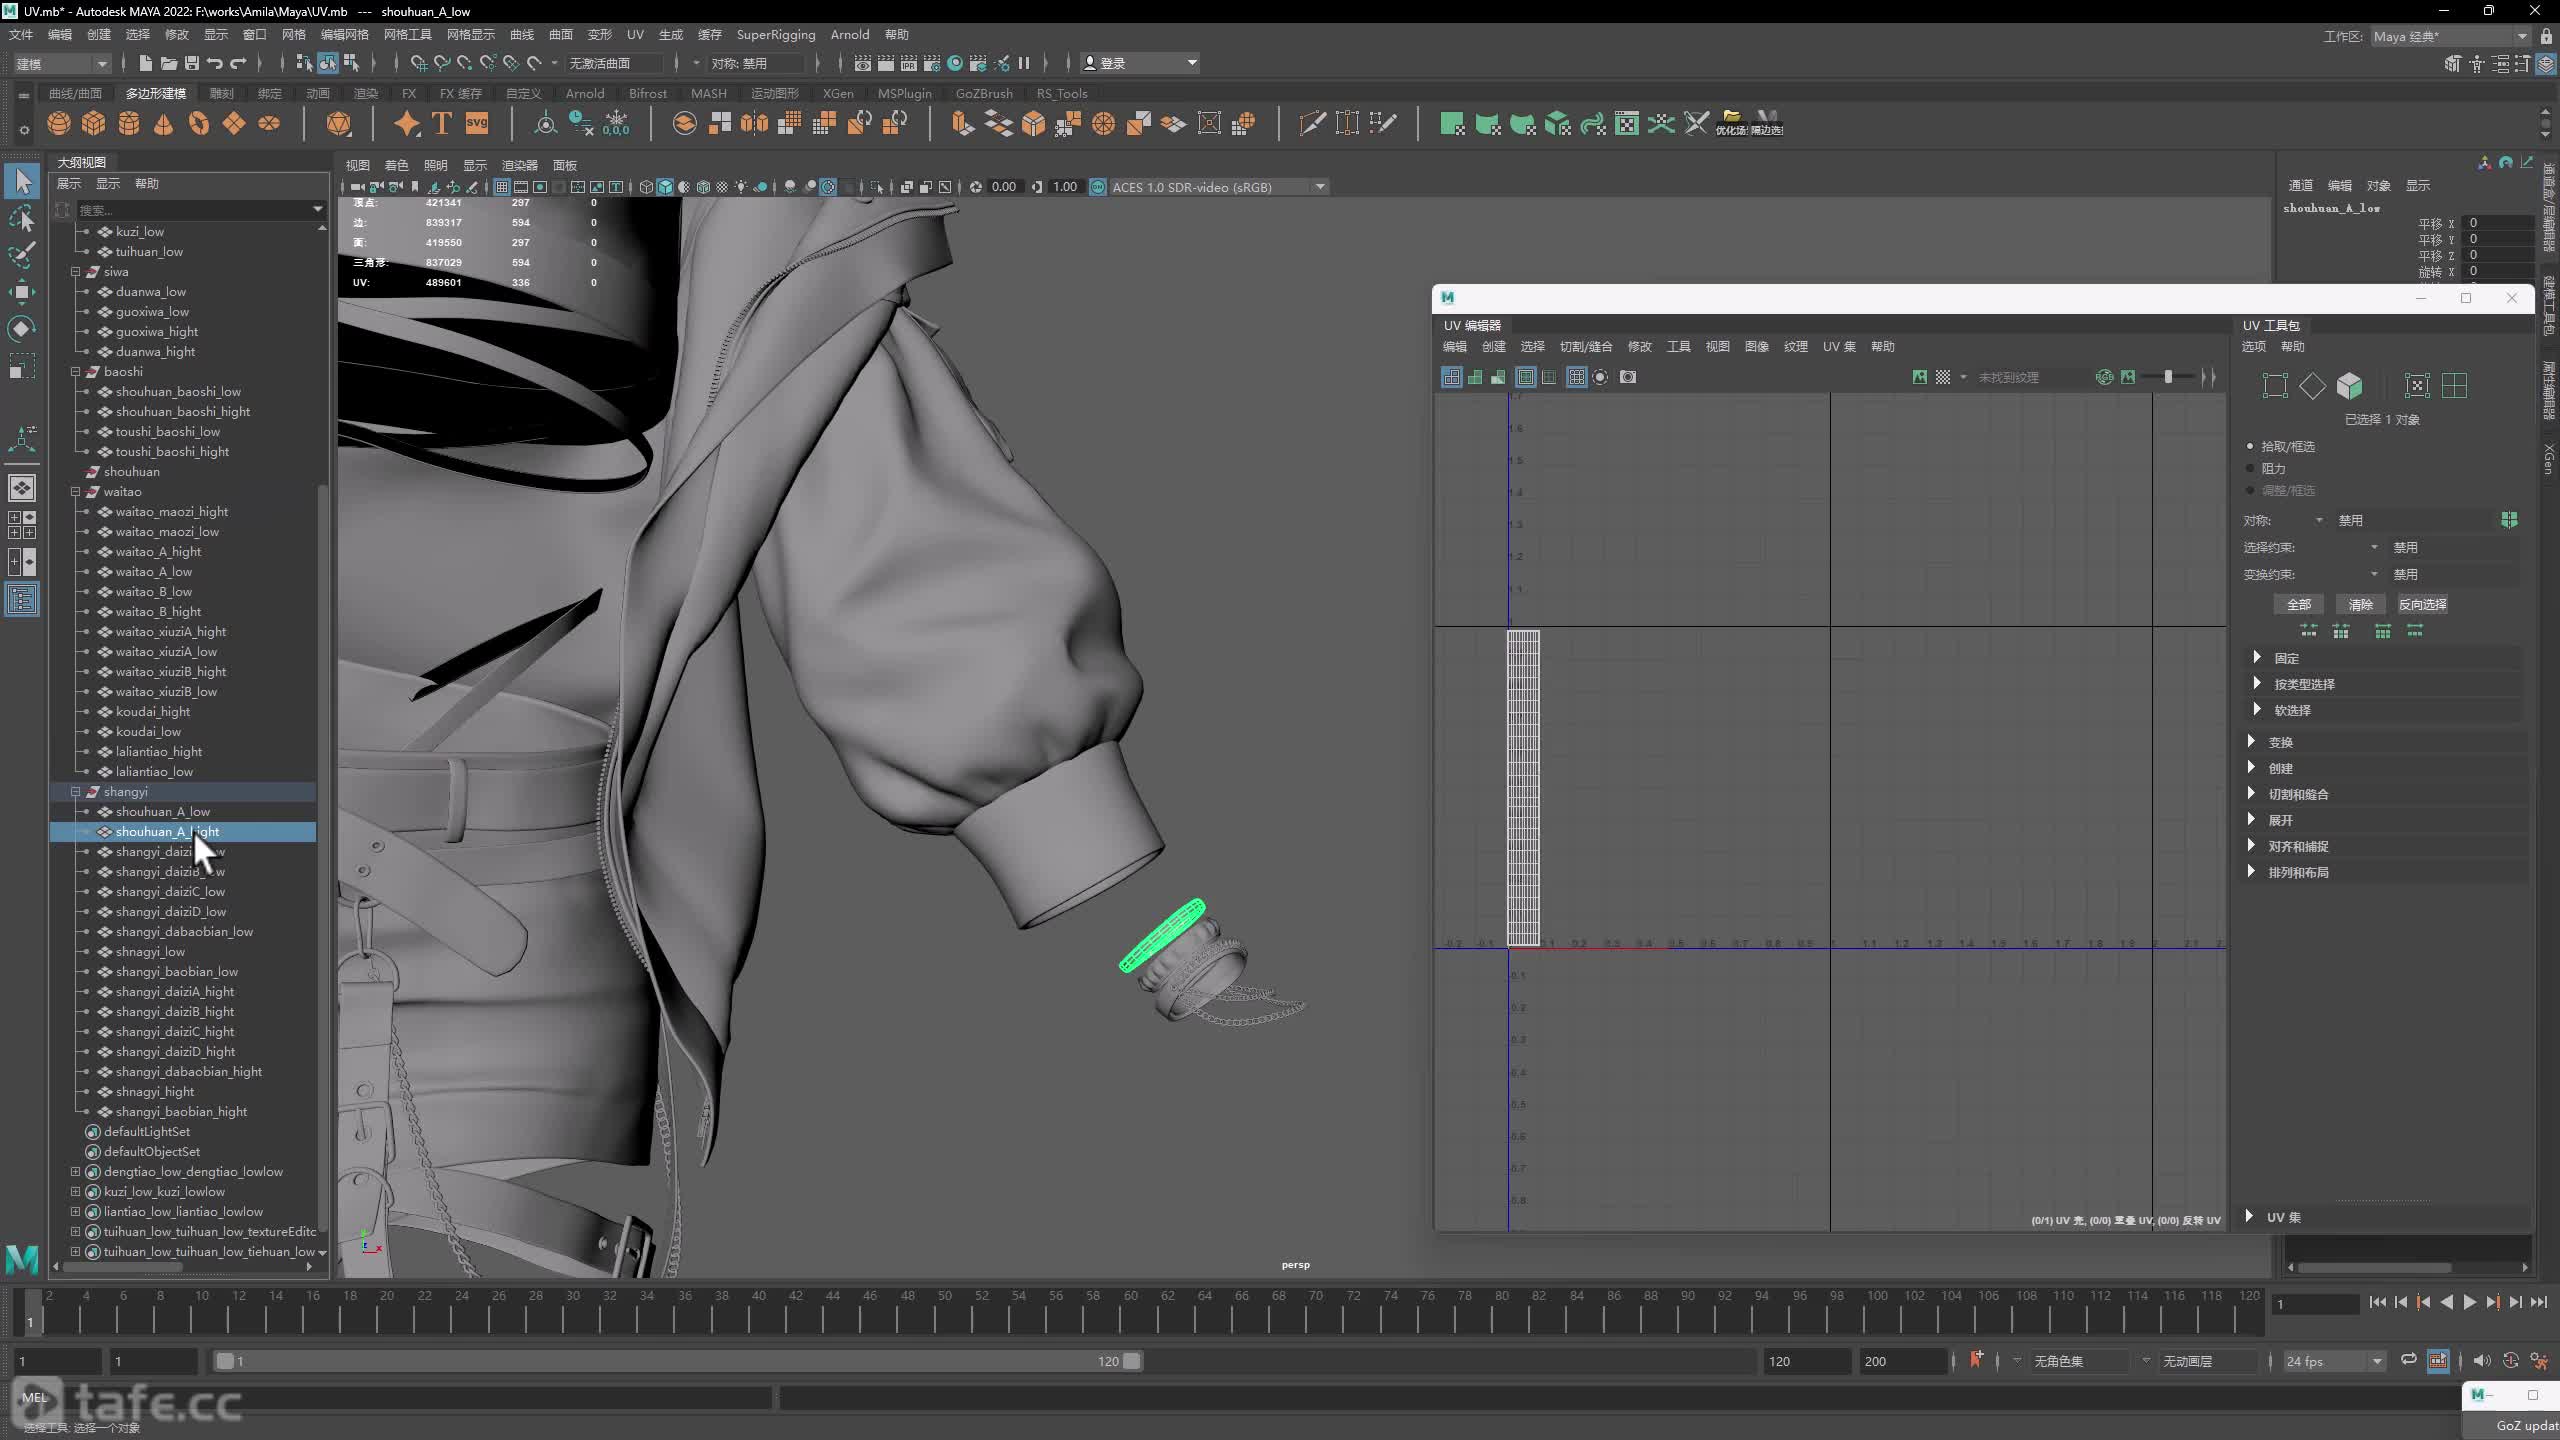Collapse the shangyi group in Outliner
The image size is (2560, 1440).
pos(76,791)
